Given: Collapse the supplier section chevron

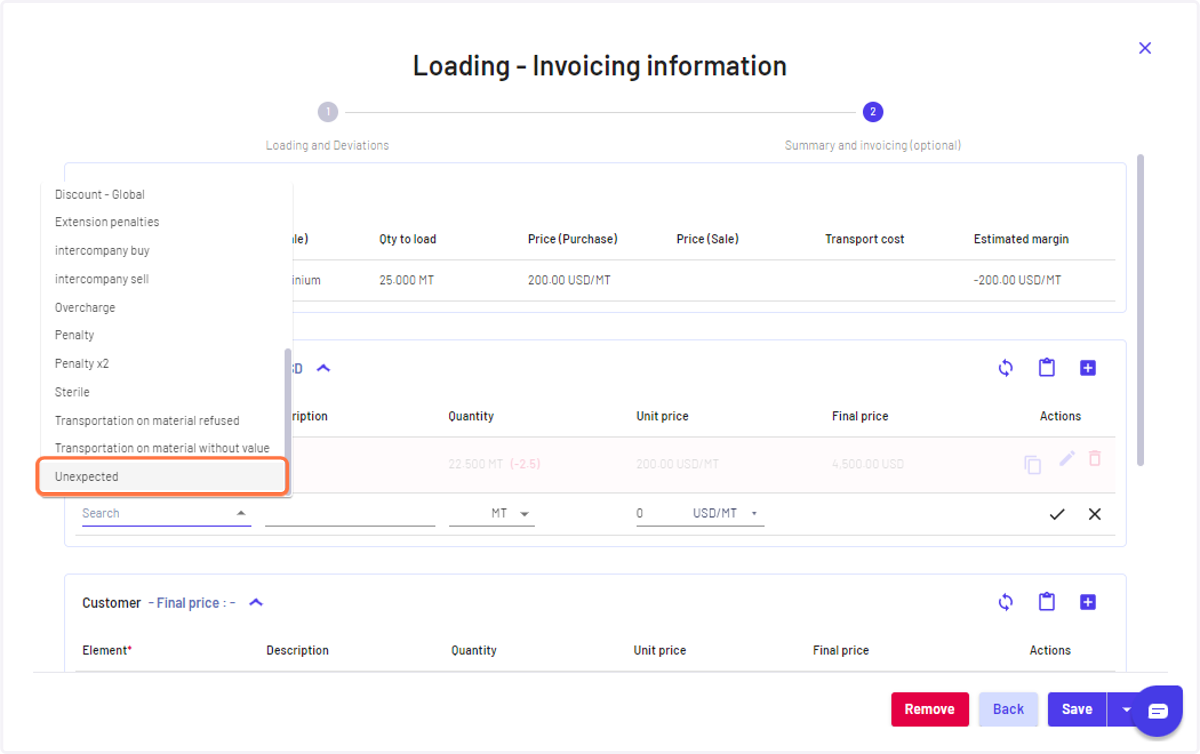Looking at the screenshot, I should pos(323,368).
